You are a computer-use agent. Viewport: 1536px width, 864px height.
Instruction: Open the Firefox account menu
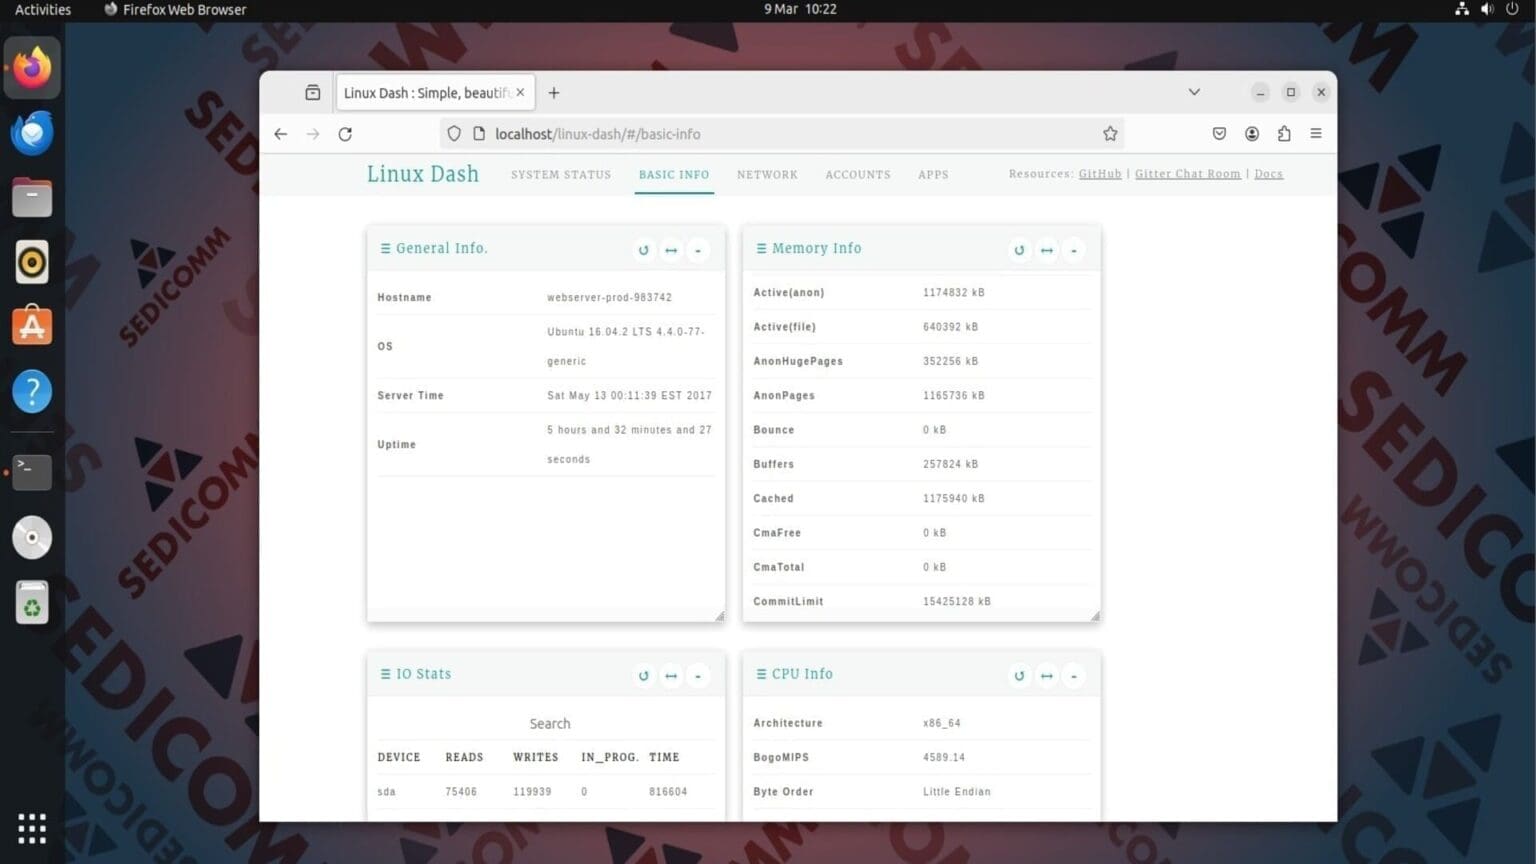1251,134
